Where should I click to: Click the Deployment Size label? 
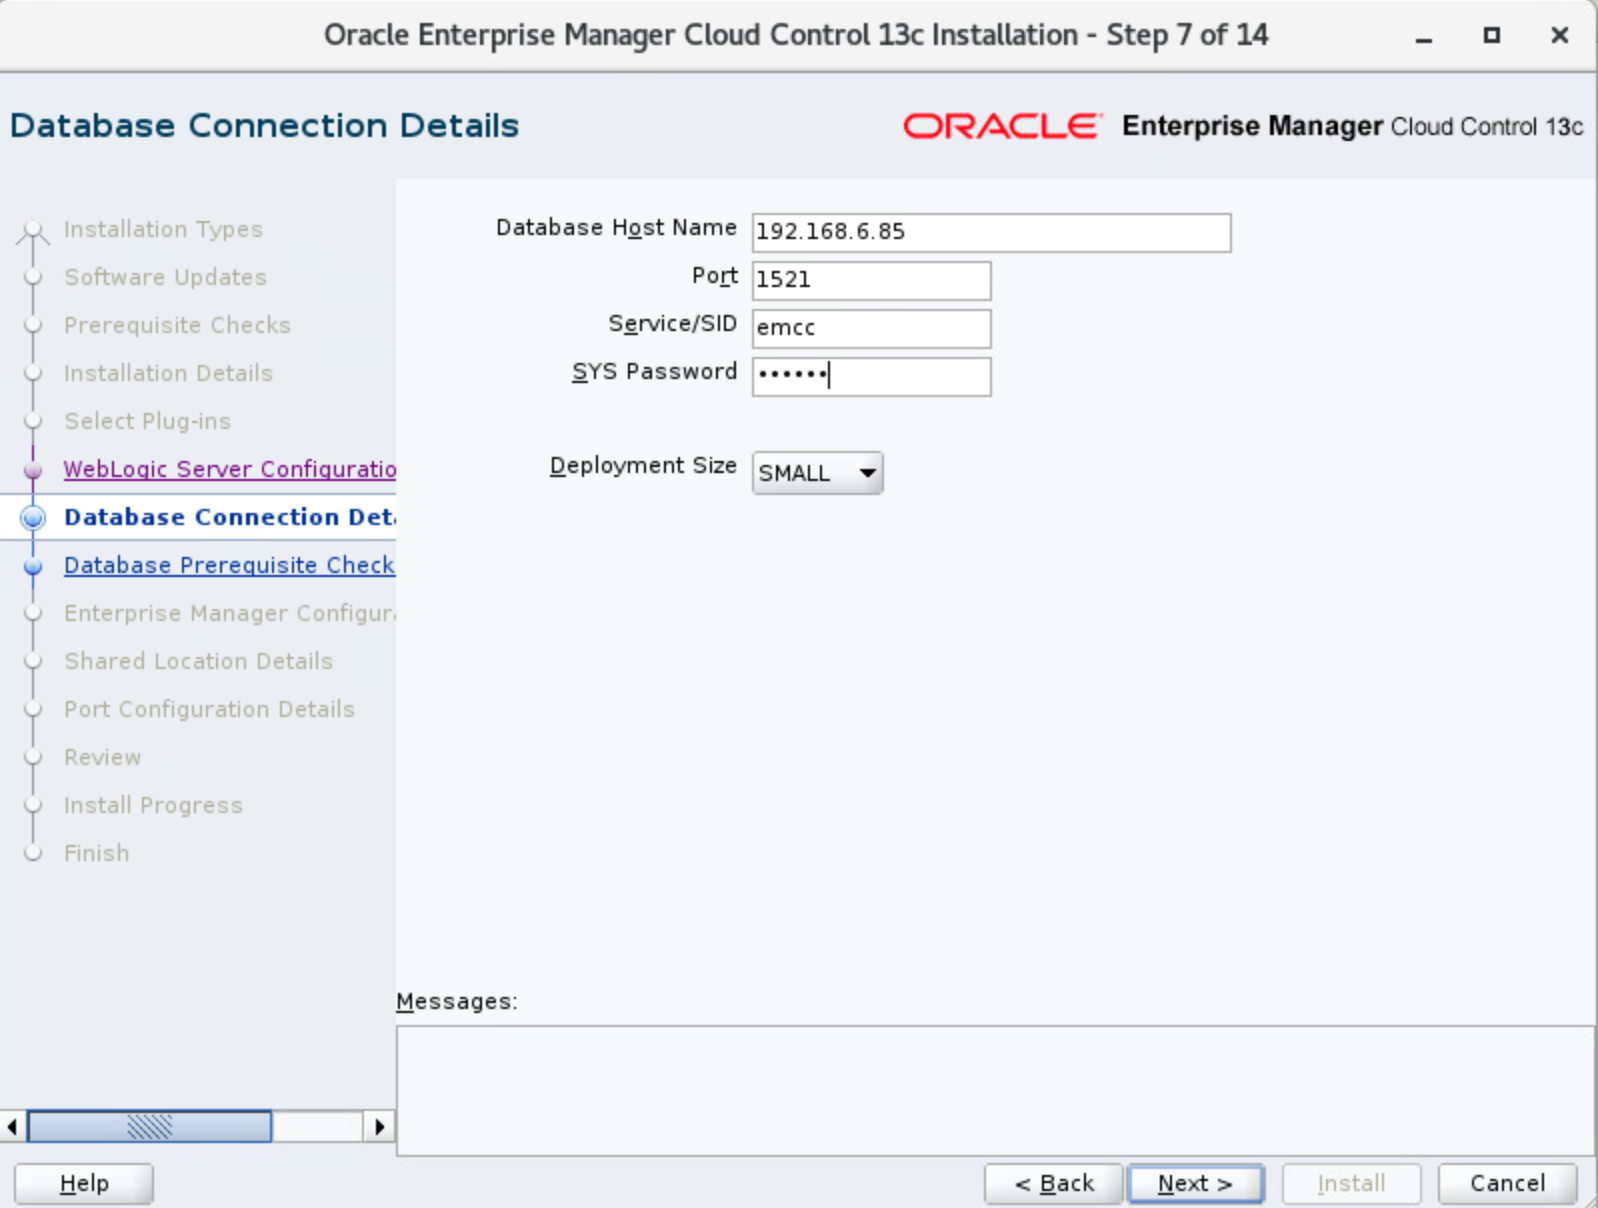[x=643, y=466]
